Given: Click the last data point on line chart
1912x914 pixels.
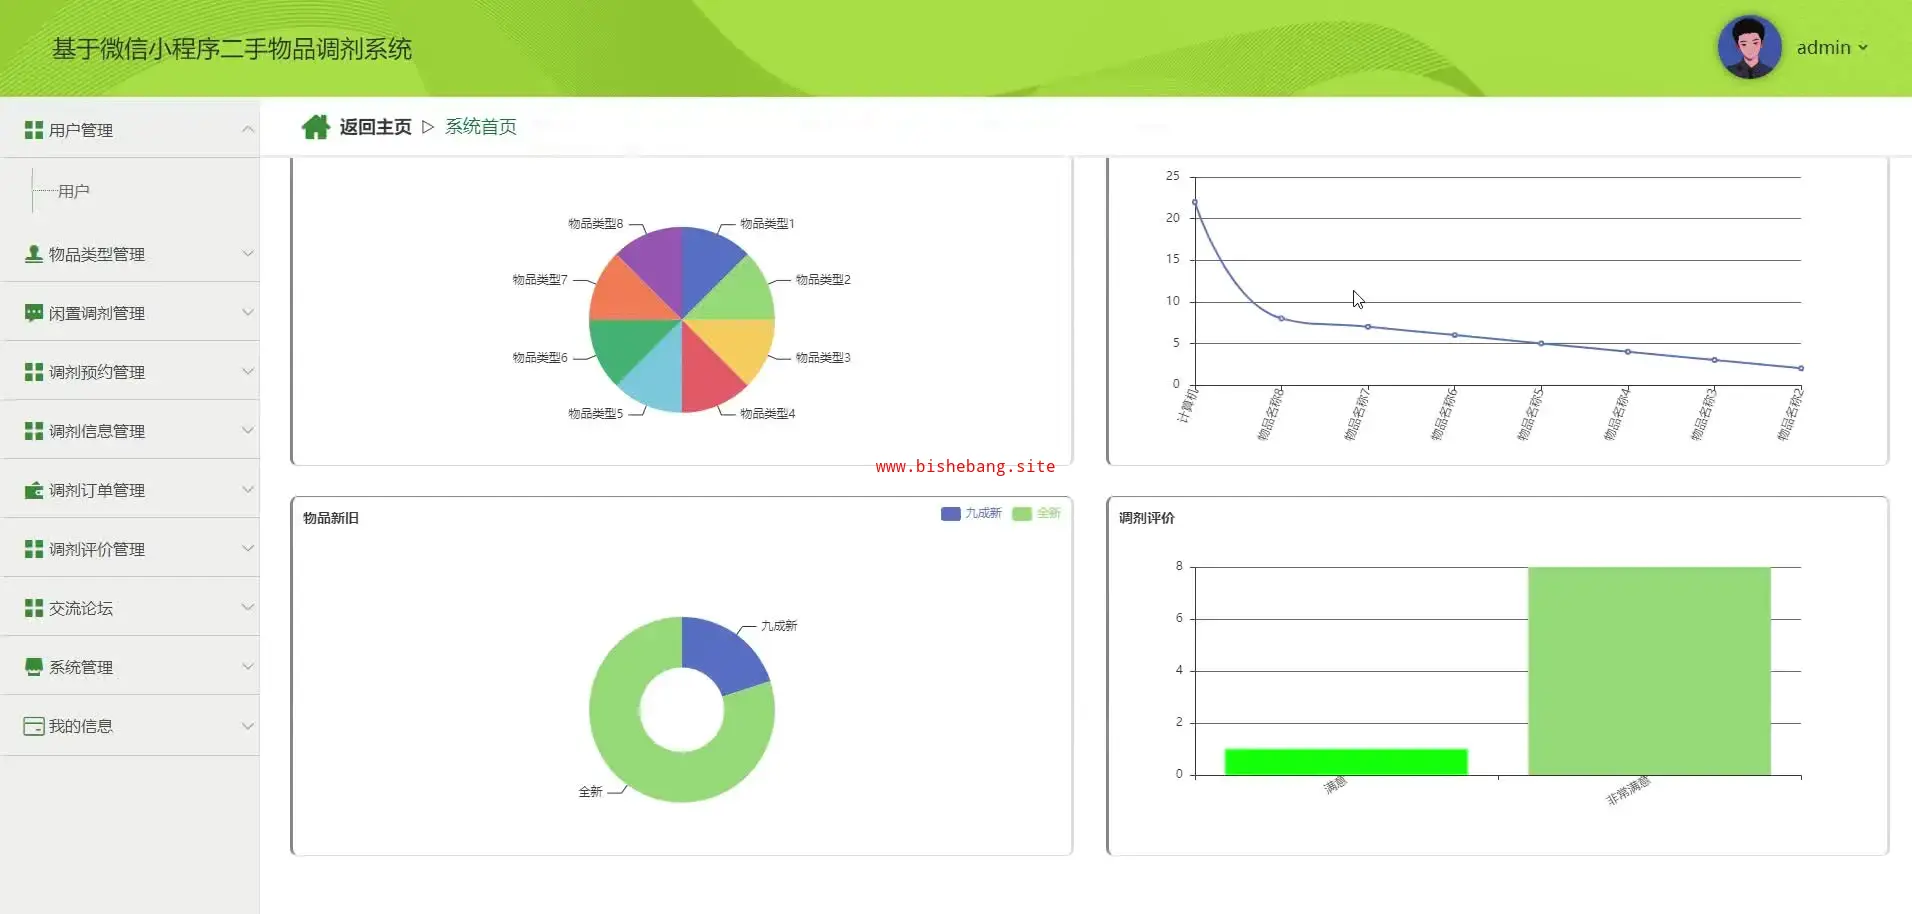Looking at the screenshot, I should (1801, 368).
